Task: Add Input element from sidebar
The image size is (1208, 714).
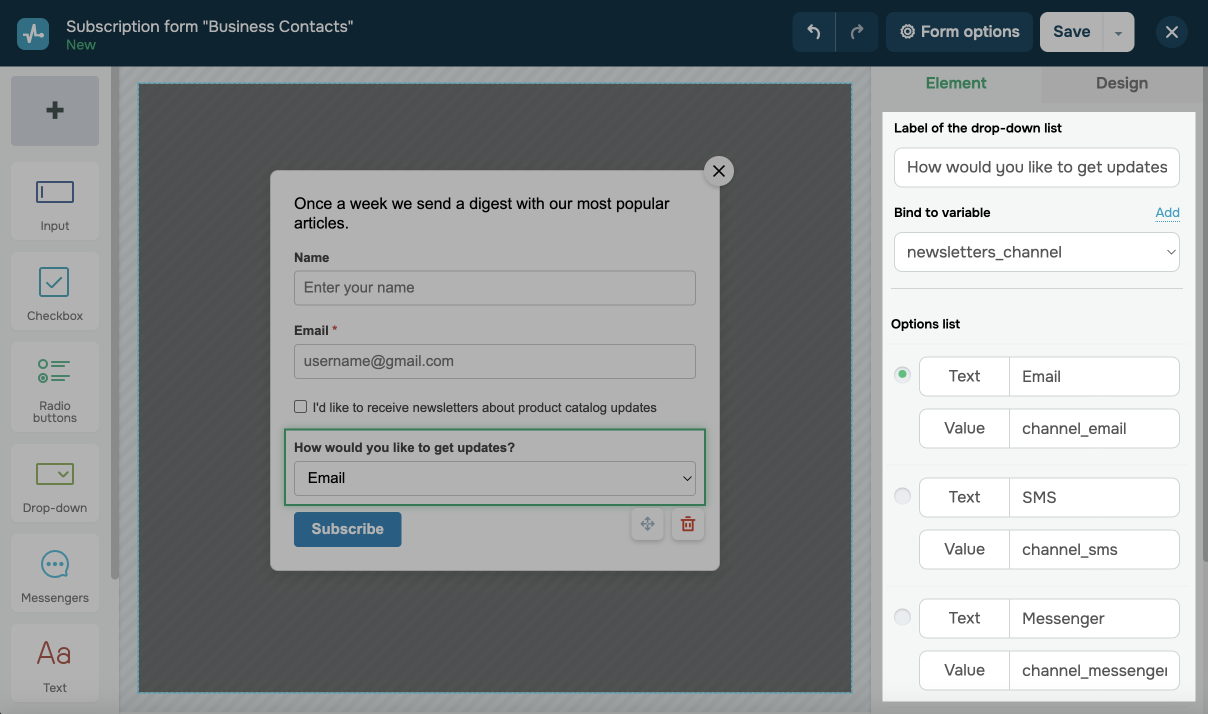Action: (55, 201)
